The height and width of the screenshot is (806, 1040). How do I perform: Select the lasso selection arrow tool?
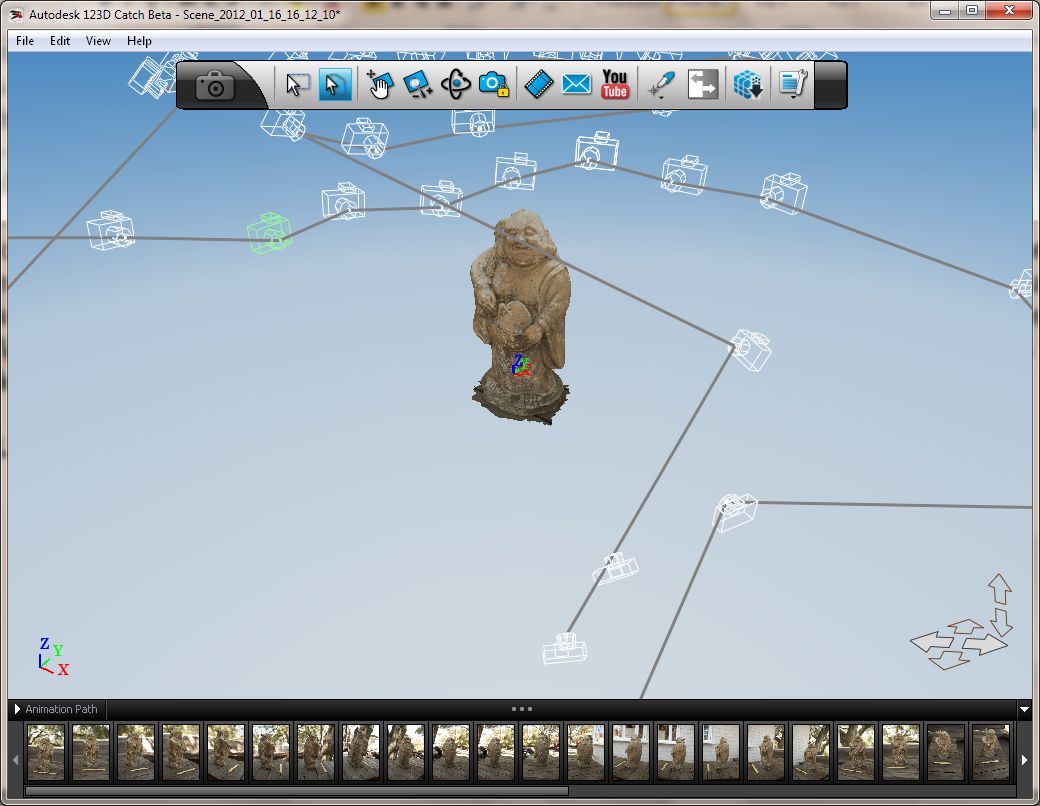(335, 85)
